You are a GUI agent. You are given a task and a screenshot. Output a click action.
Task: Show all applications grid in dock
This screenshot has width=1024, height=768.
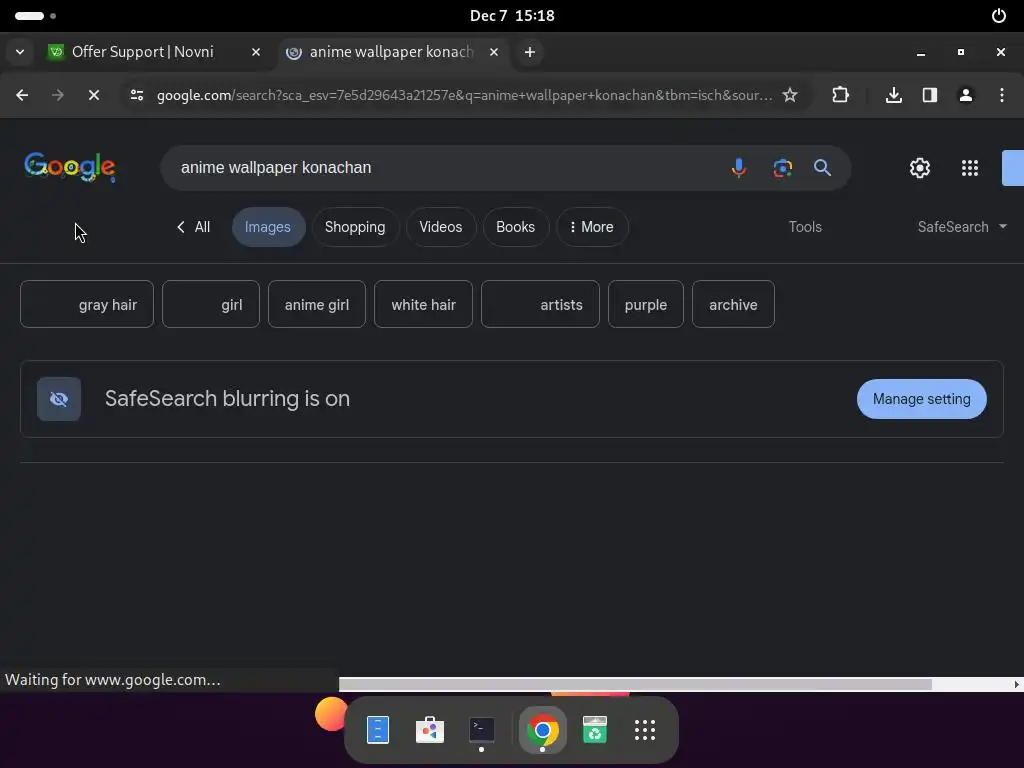pyautogui.click(x=645, y=730)
